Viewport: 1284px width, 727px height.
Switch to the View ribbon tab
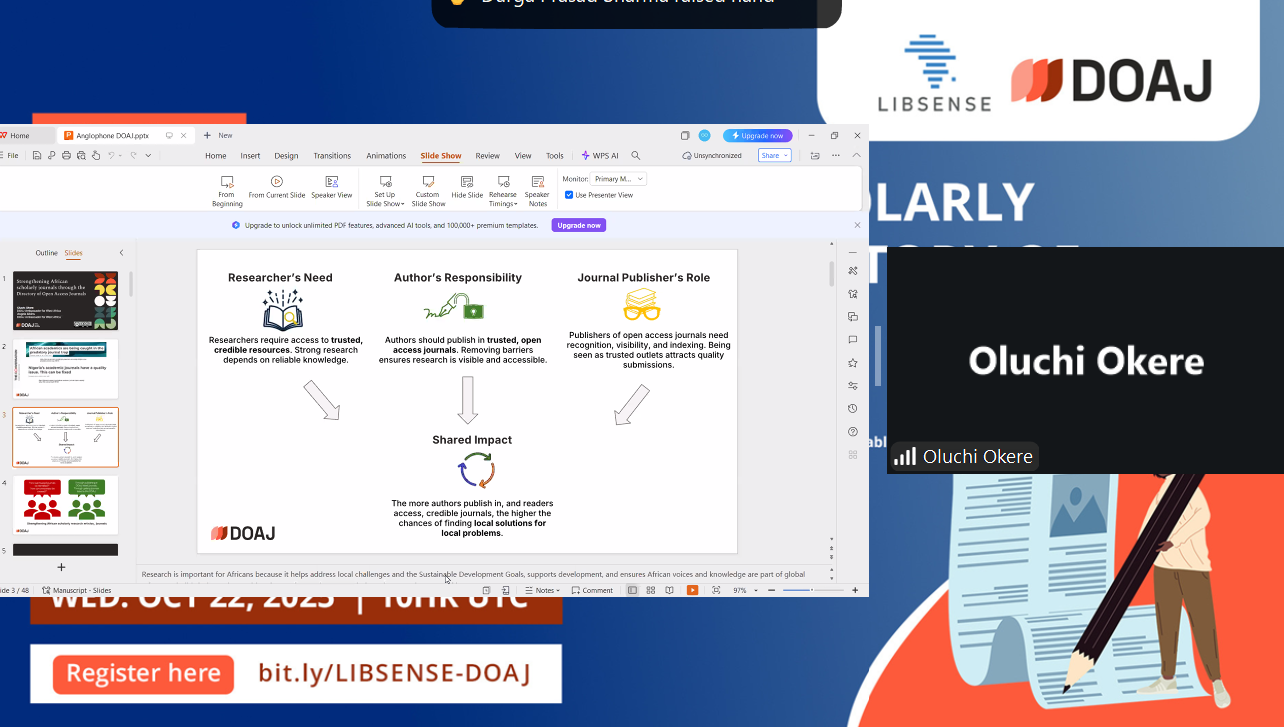523,156
